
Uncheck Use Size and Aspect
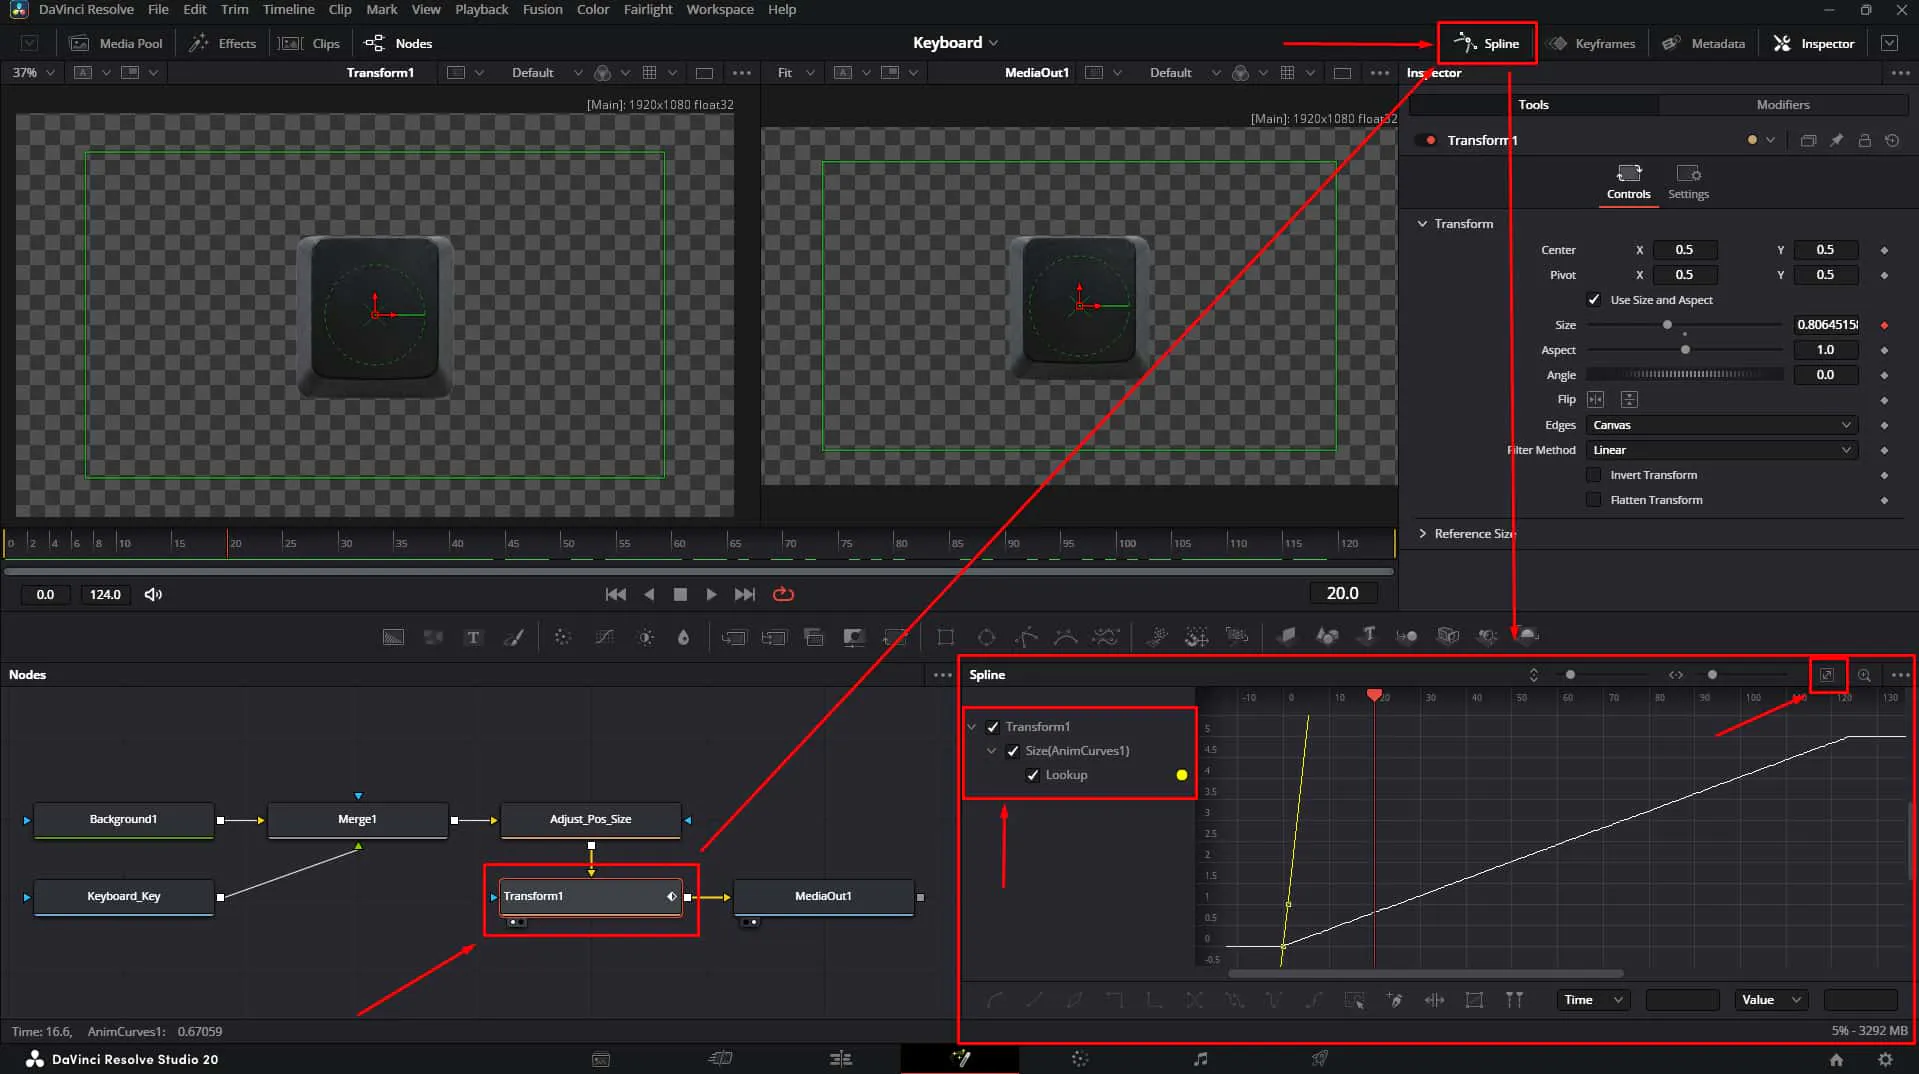pos(1594,300)
